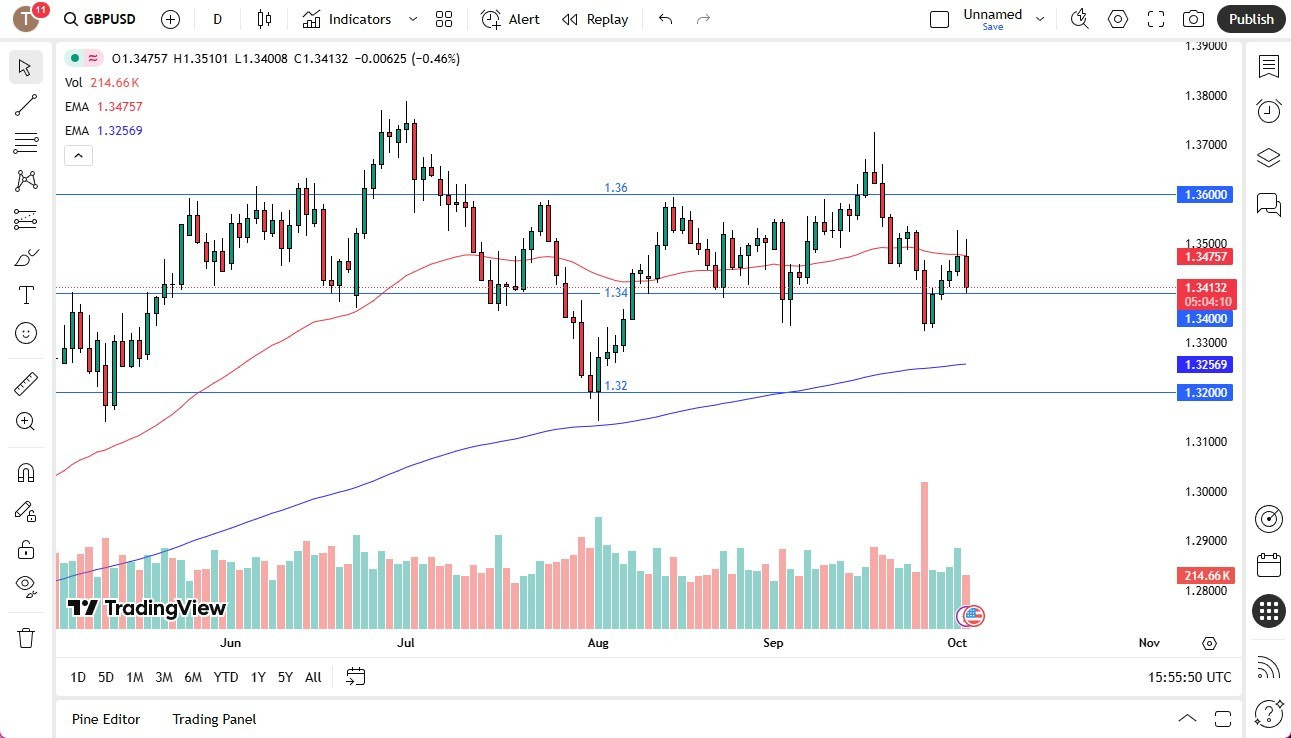Viewport: 1291px width, 738px height.
Task: Open the XABCD pattern drawing tool
Action: click(25, 181)
